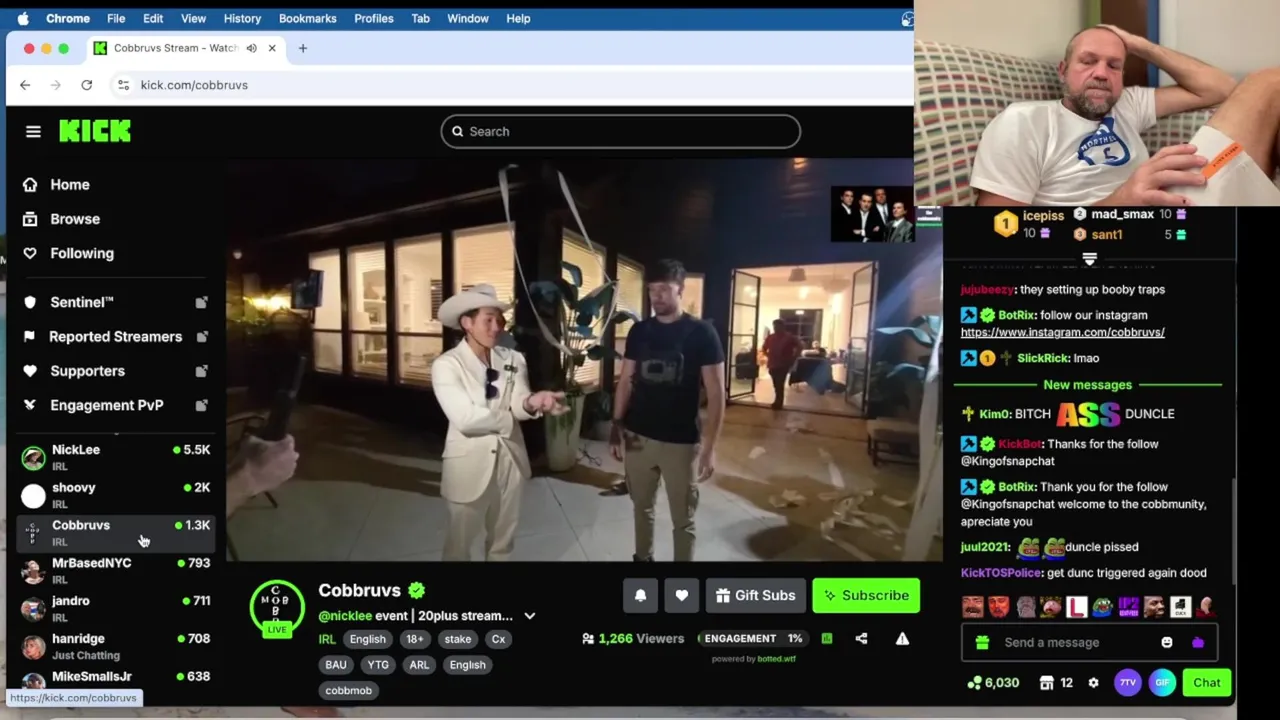Open chat settings gear icon

coord(1093,683)
